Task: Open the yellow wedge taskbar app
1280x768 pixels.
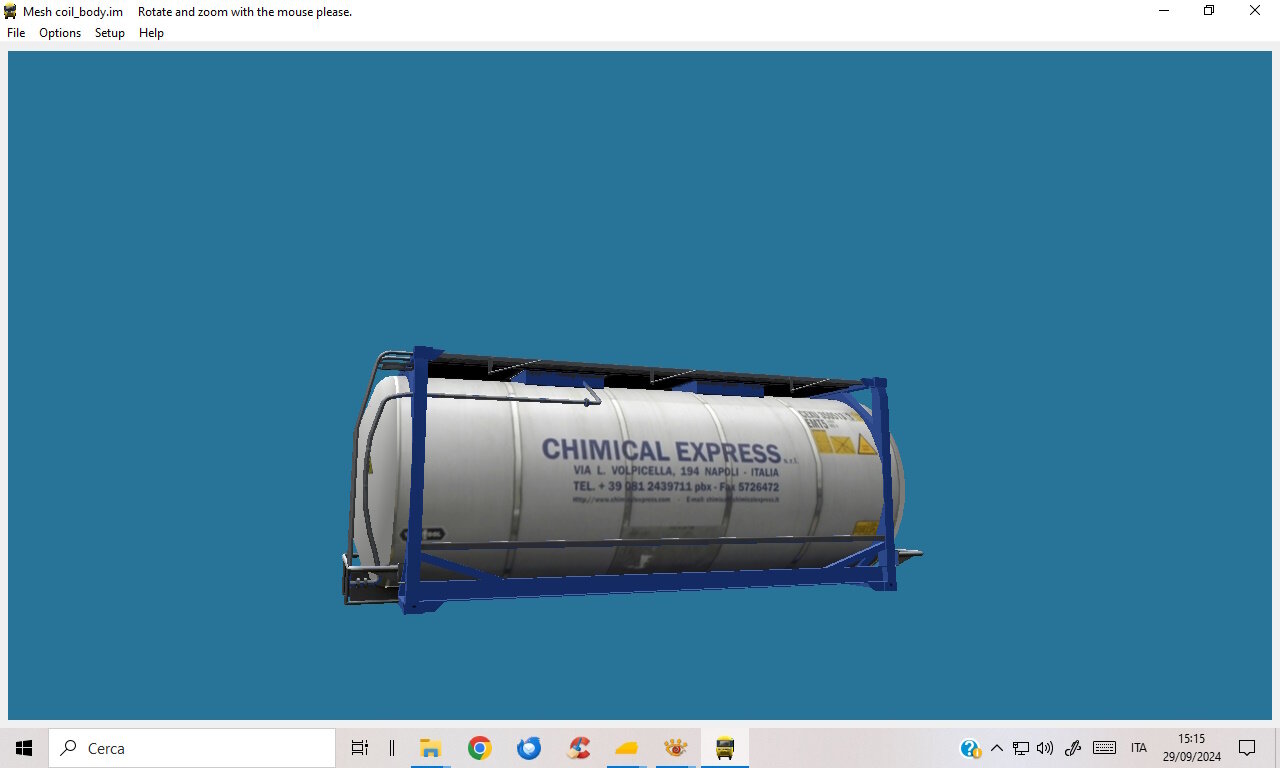Action: [627, 748]
